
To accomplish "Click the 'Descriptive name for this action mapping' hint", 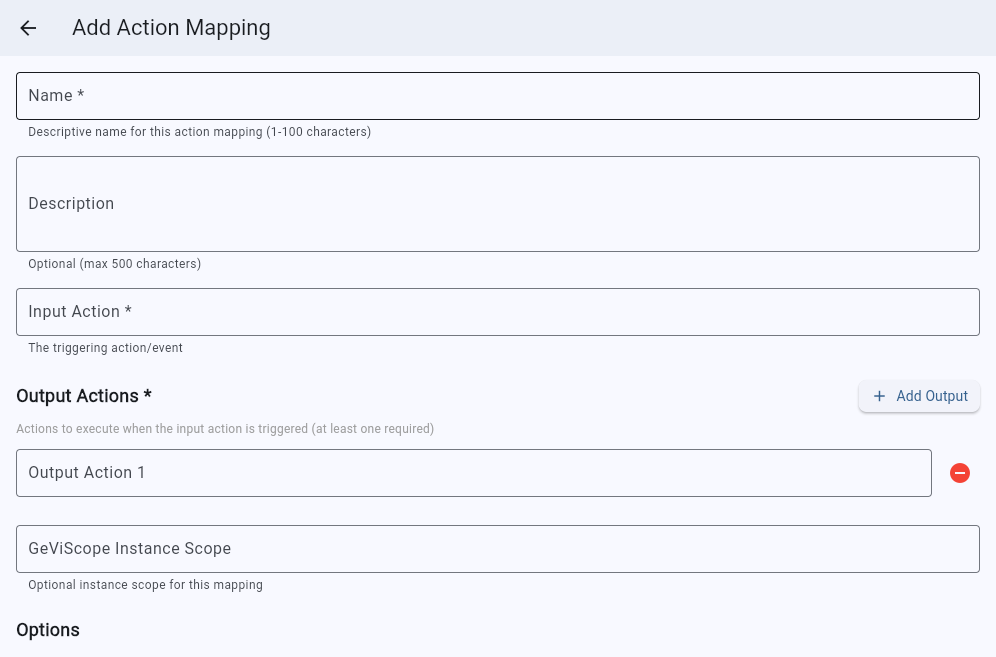I will coord(199,132).
